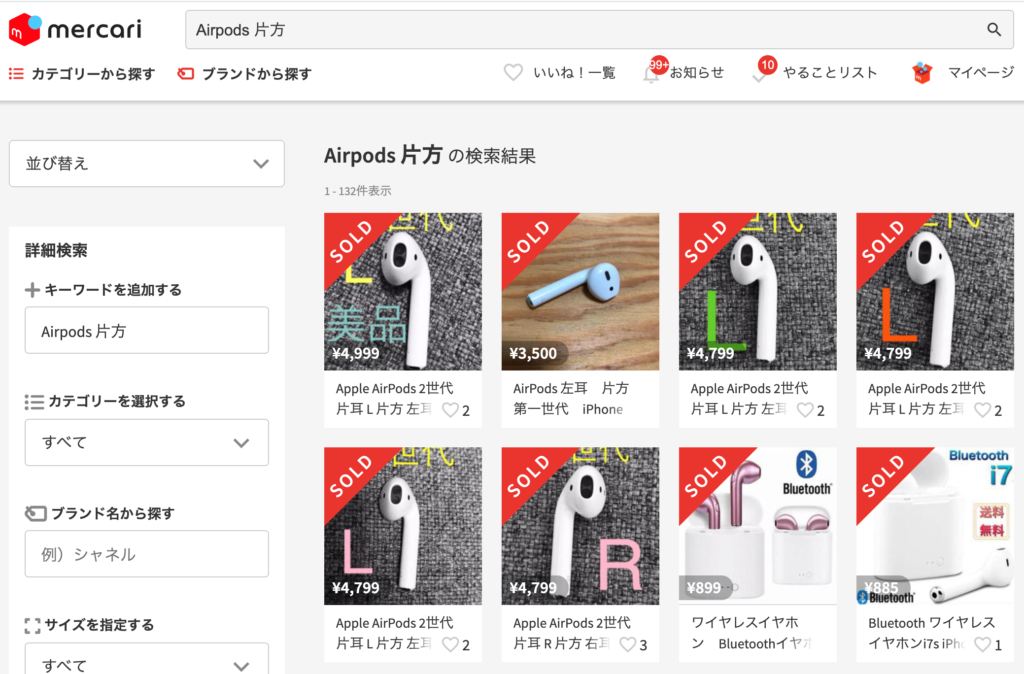Click the listing title under the orange L photo

coord(927,399)
